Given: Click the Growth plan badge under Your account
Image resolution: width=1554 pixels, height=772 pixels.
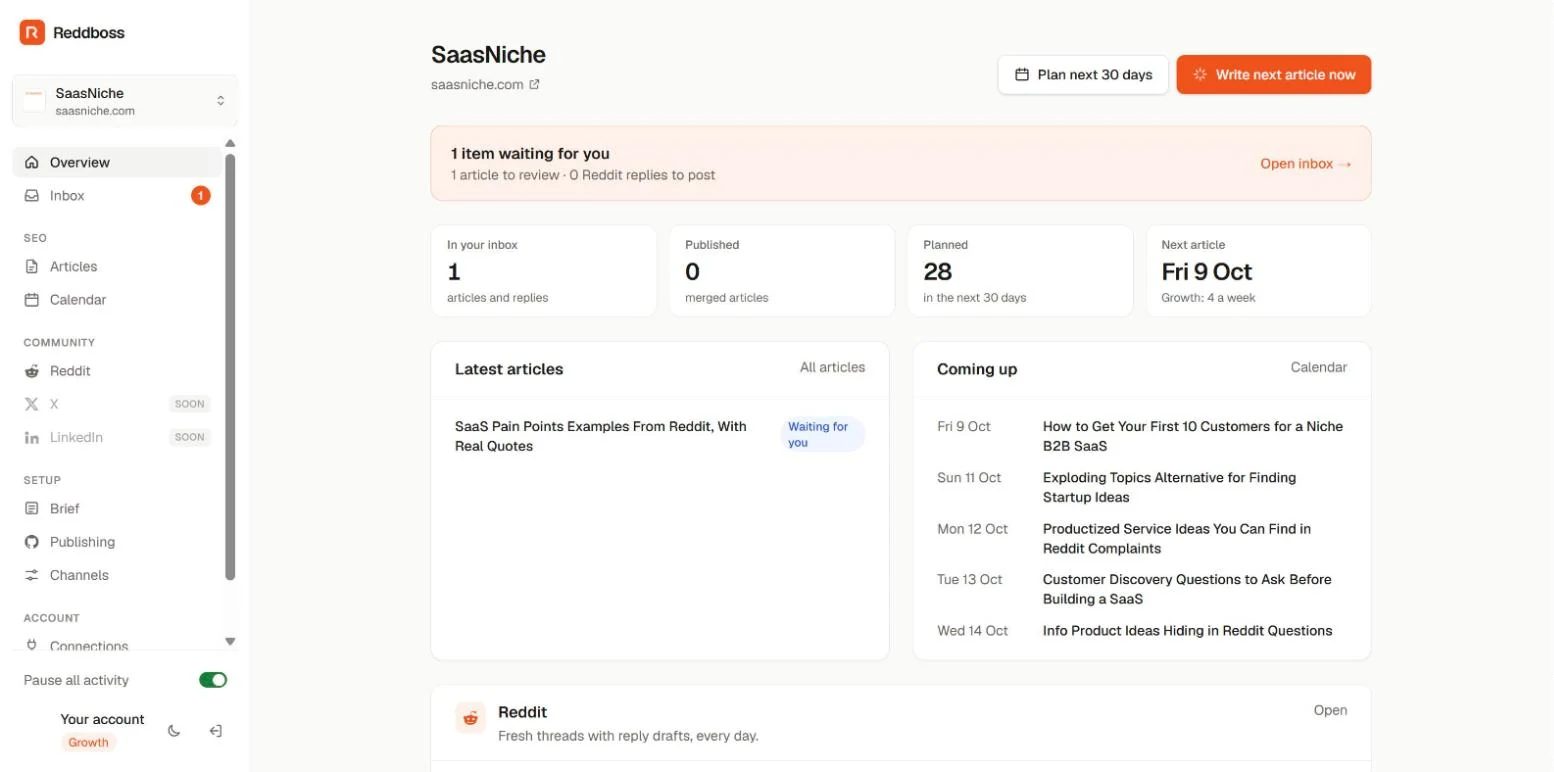Looking at the screenshot, I should click(x=88, y=743).
